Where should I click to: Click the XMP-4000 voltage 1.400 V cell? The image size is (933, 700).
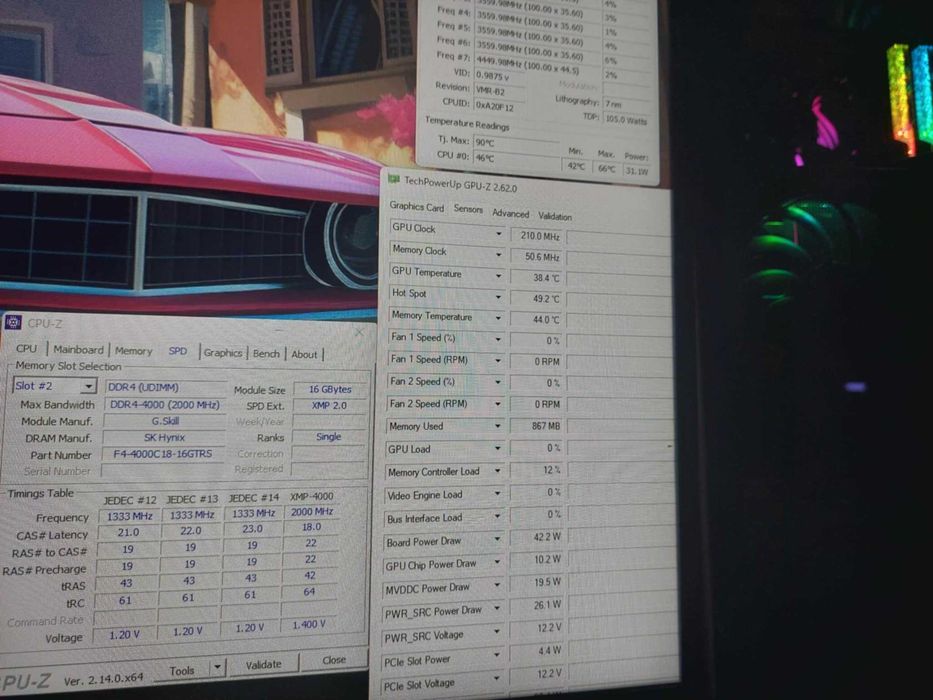point(308,624)
